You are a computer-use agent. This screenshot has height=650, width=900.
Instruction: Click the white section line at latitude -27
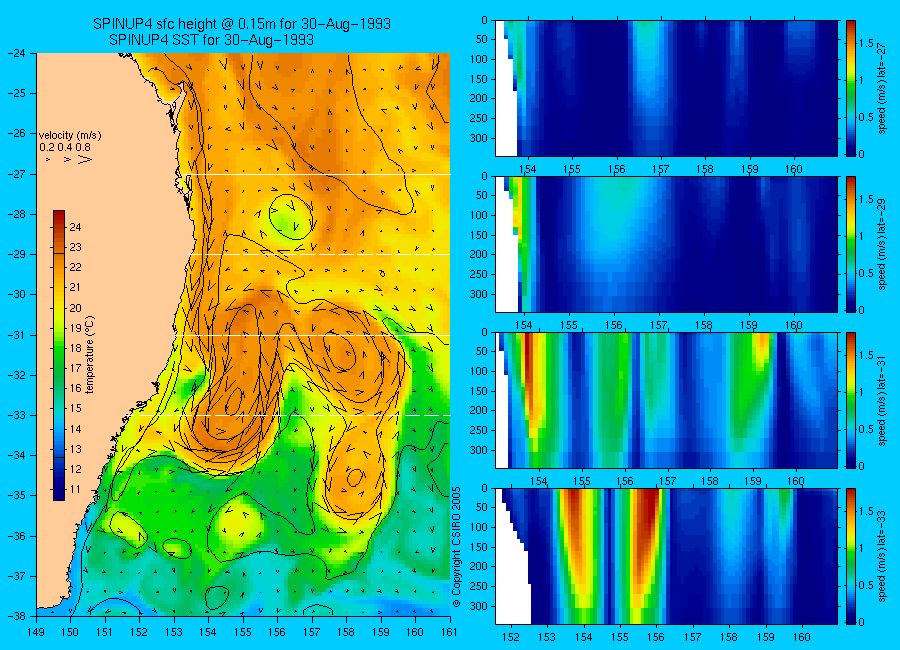[x=317, y=174]
